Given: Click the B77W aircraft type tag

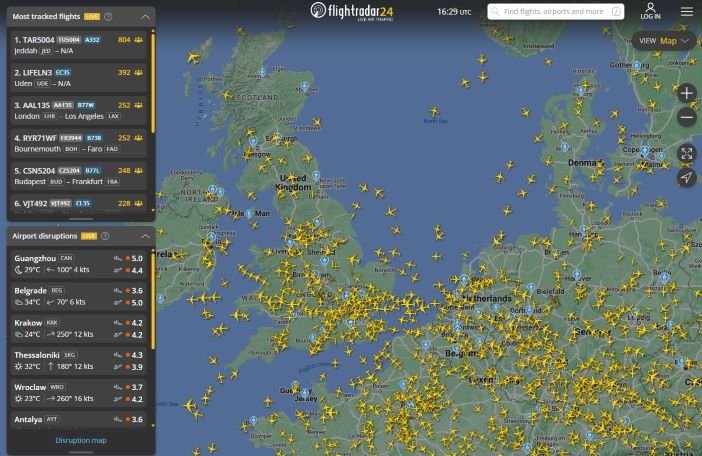Looking at the screenshot, I should [86, 105].
